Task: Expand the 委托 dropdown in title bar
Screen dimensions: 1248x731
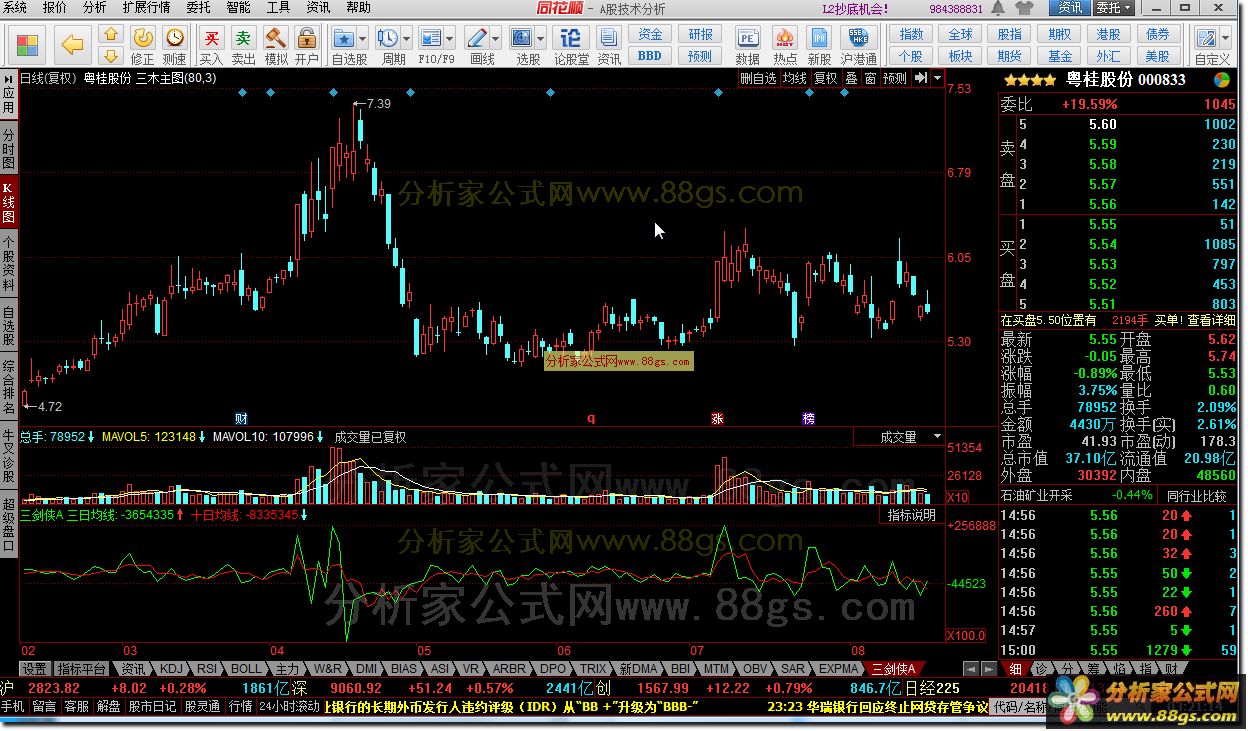Action: click(1112, 8)
